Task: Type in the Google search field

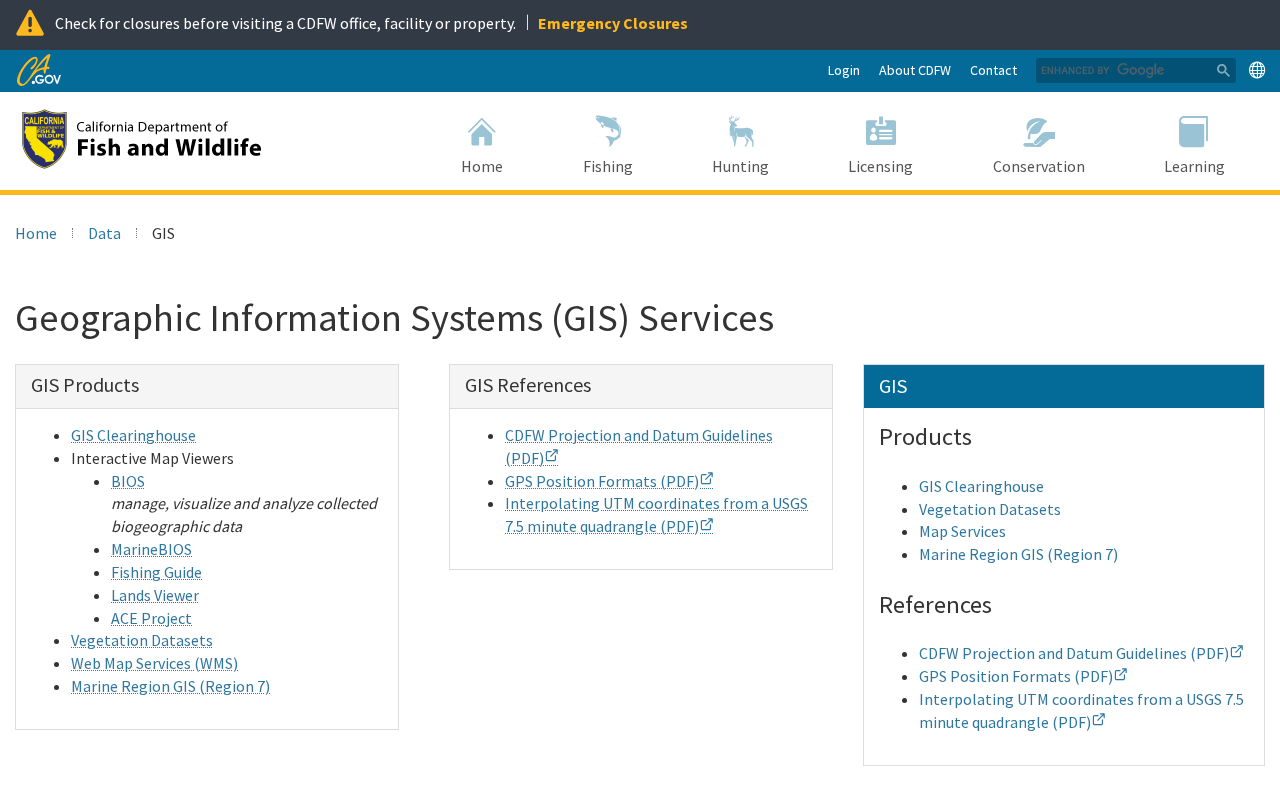Action: 1124,71
